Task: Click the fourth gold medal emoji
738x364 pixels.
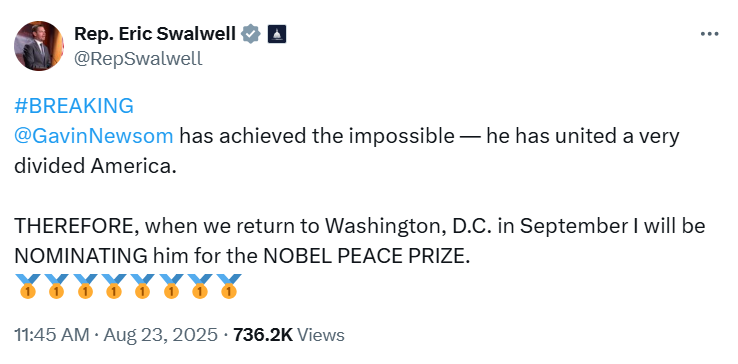Action: [x=114, y=286]
